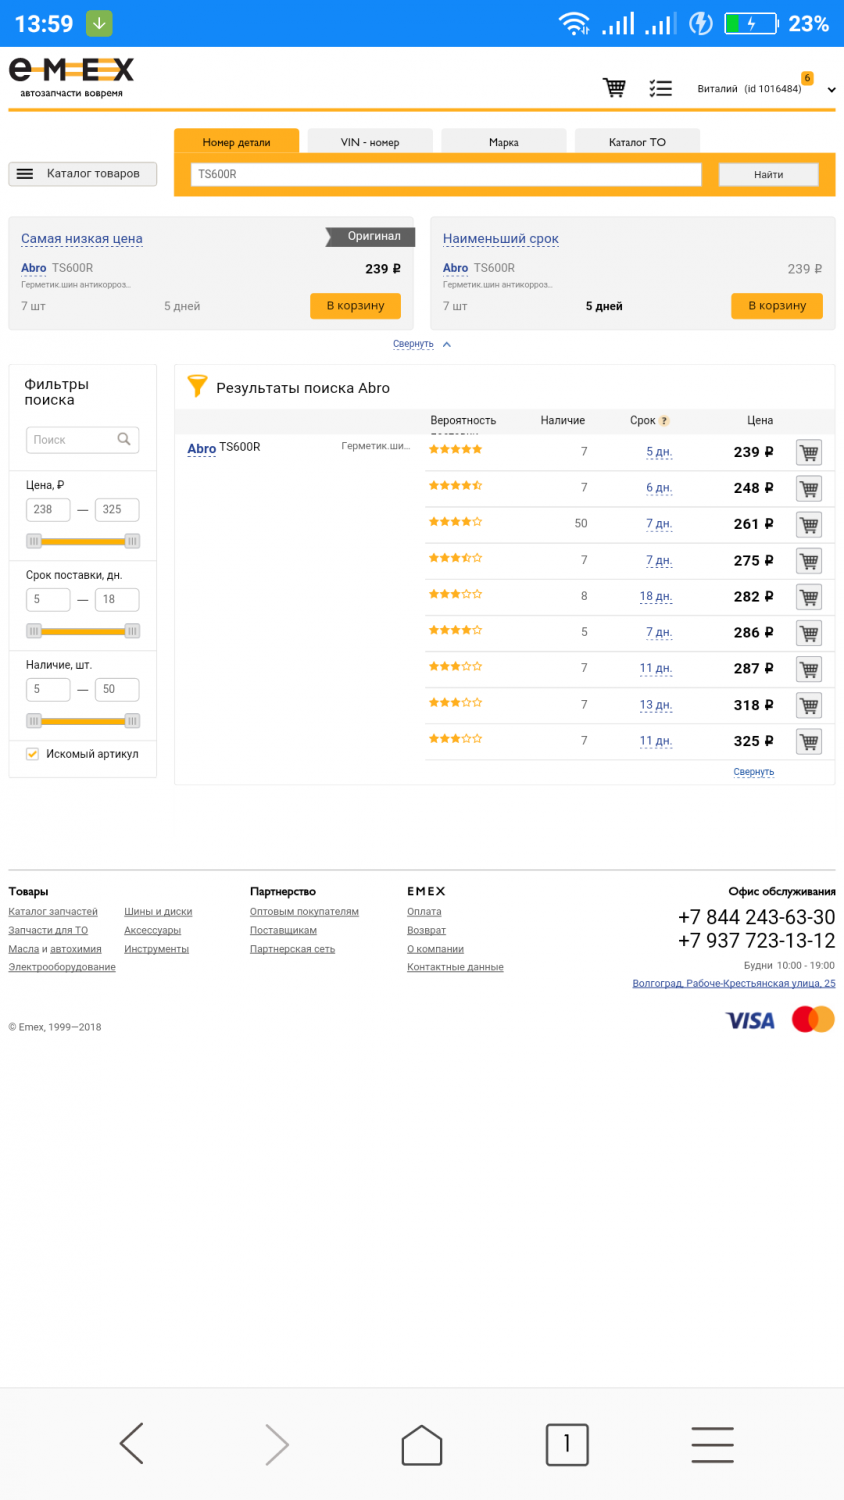The image size is (844, 1500).
Task: Collapse results list with bottom Свернуть
Action: coord(754,772)
